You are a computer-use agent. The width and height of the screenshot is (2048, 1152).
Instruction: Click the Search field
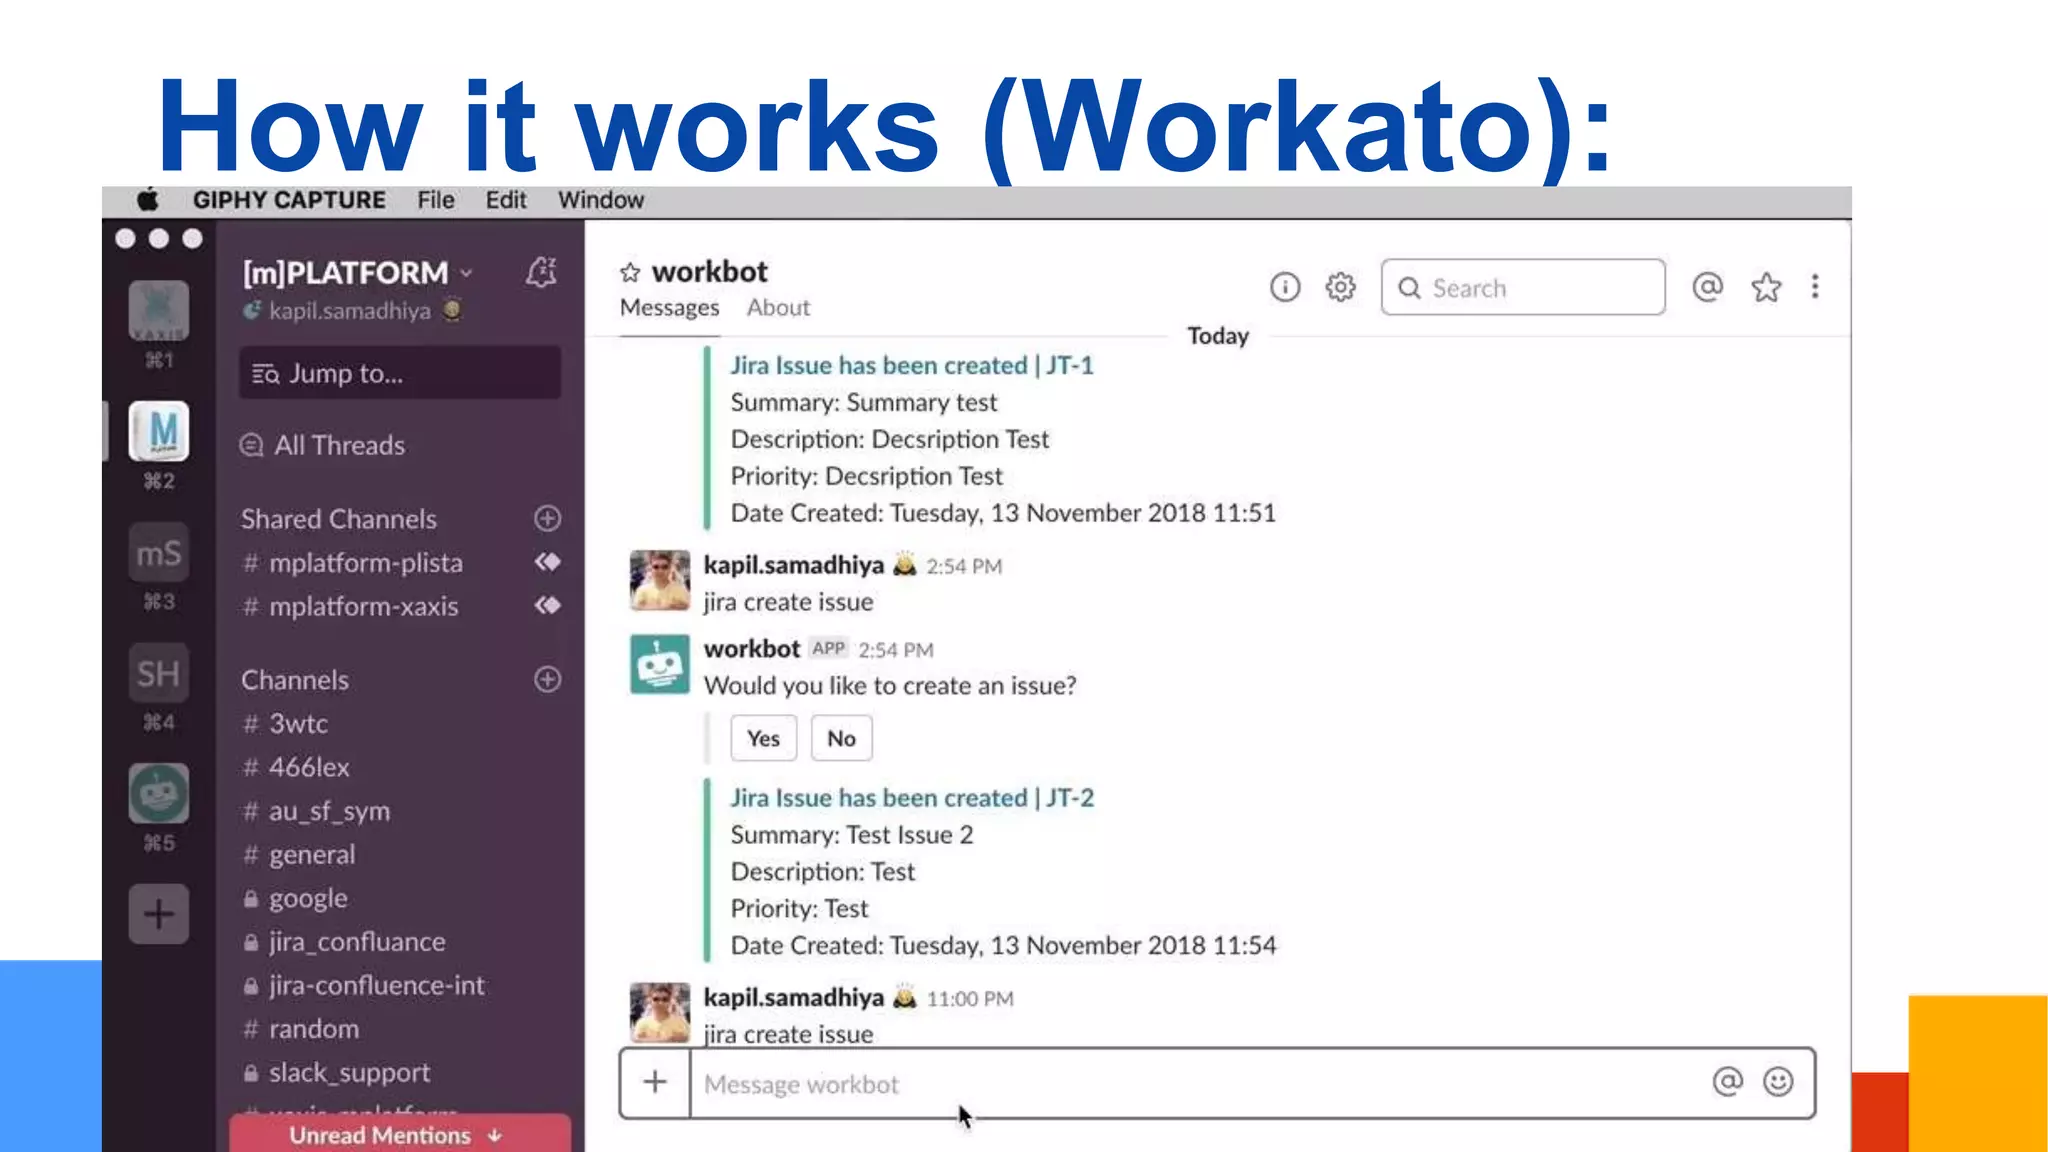[x=1523, y=288]
